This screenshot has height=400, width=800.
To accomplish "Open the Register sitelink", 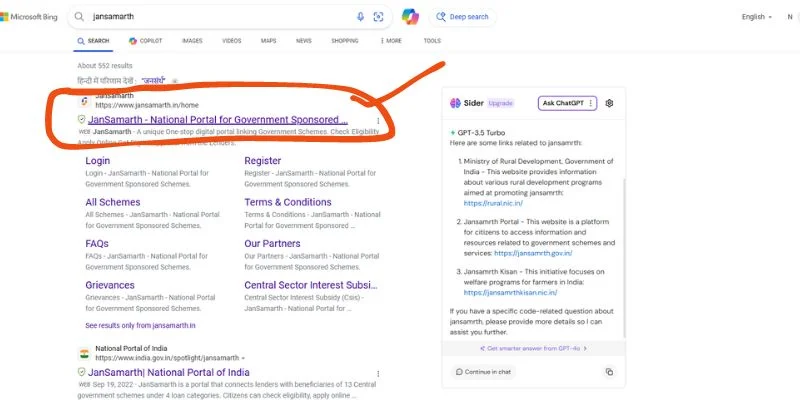I will click(262, 160).
